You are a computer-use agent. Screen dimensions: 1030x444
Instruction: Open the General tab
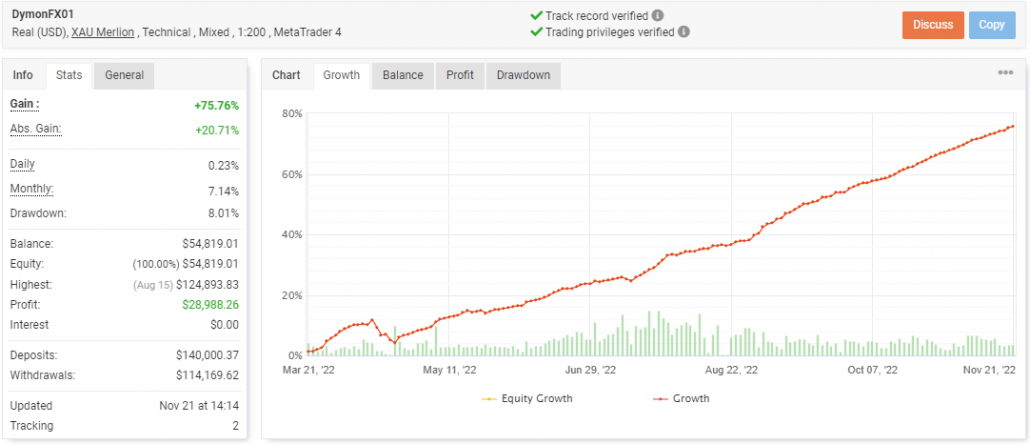pyautogui.click(x=124, y=75)
